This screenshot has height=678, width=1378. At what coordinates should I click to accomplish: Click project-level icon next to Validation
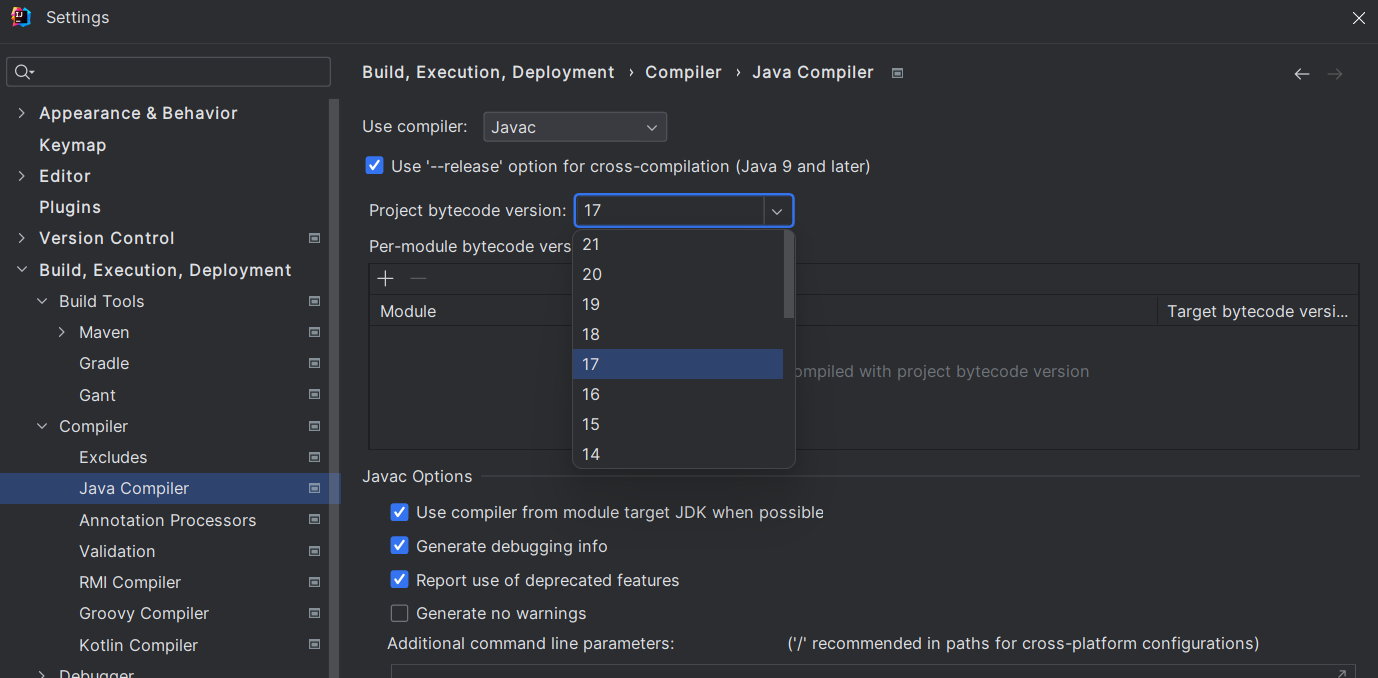click(315, 551)
